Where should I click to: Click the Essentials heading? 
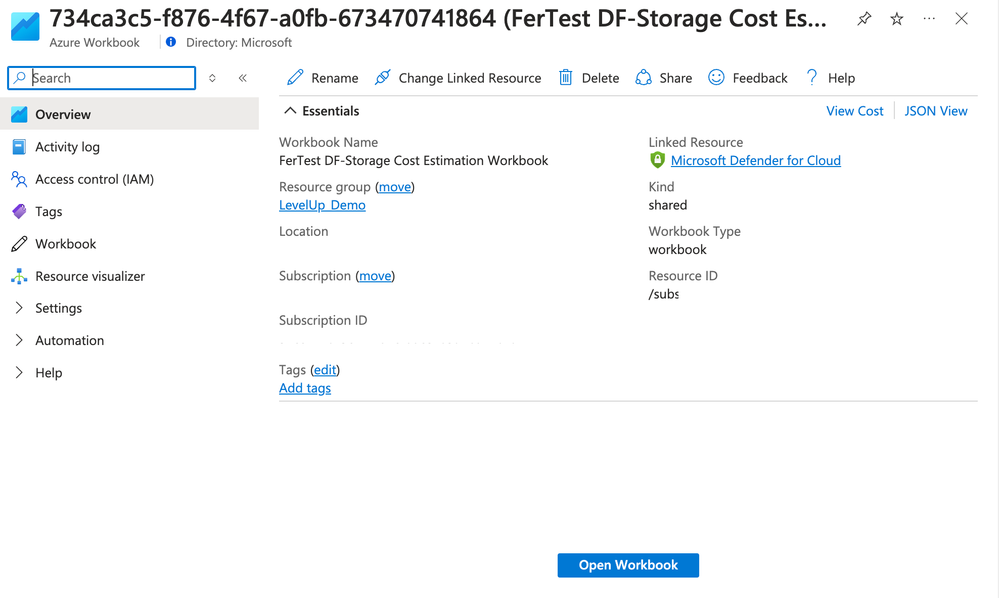point(331,111)
